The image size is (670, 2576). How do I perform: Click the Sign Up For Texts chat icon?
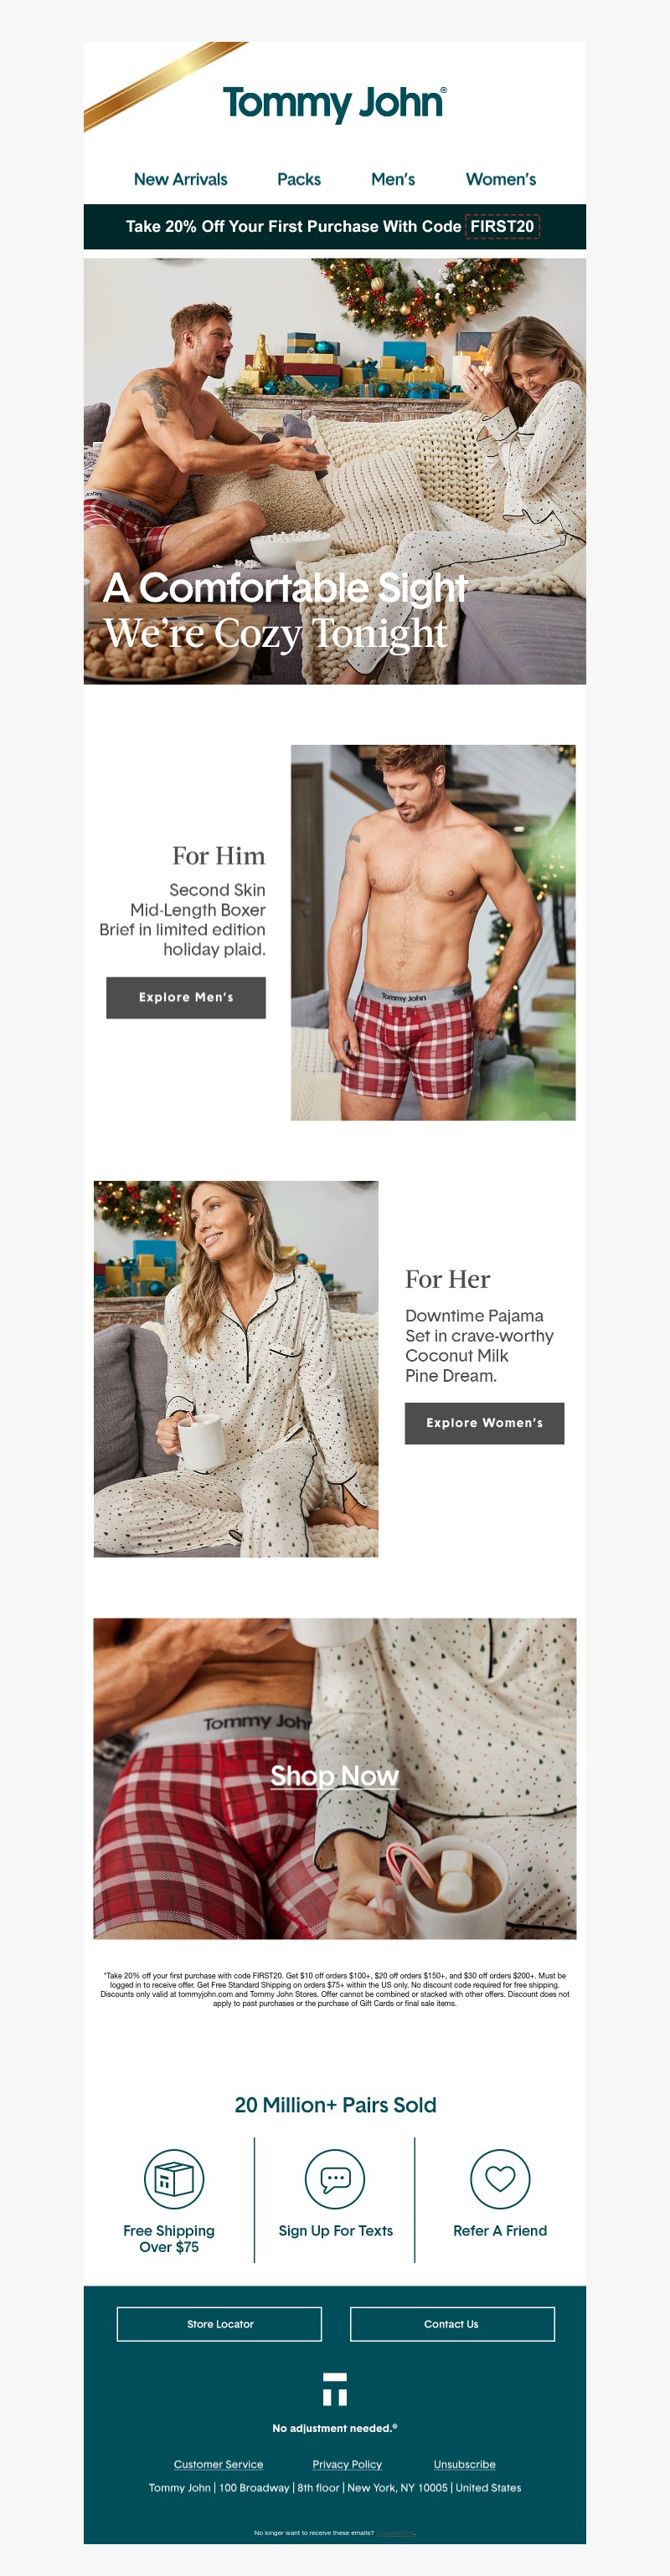pos(335,2178)
